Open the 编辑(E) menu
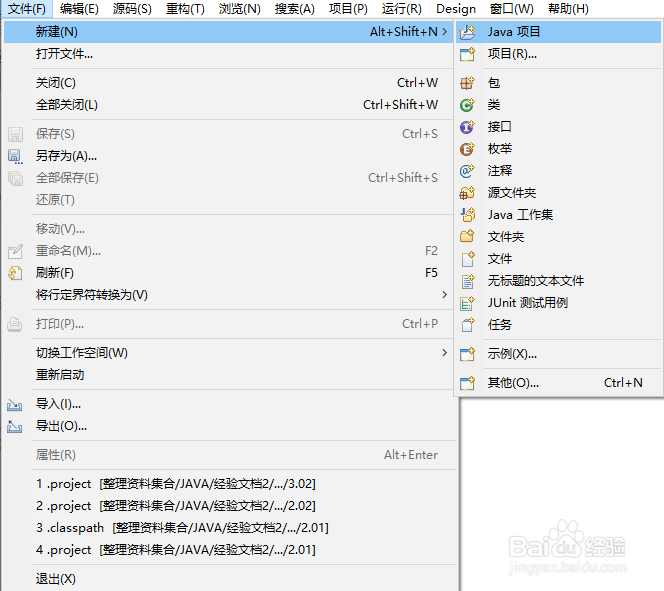Viewport: 664px width, 591px height. (79, 9)
